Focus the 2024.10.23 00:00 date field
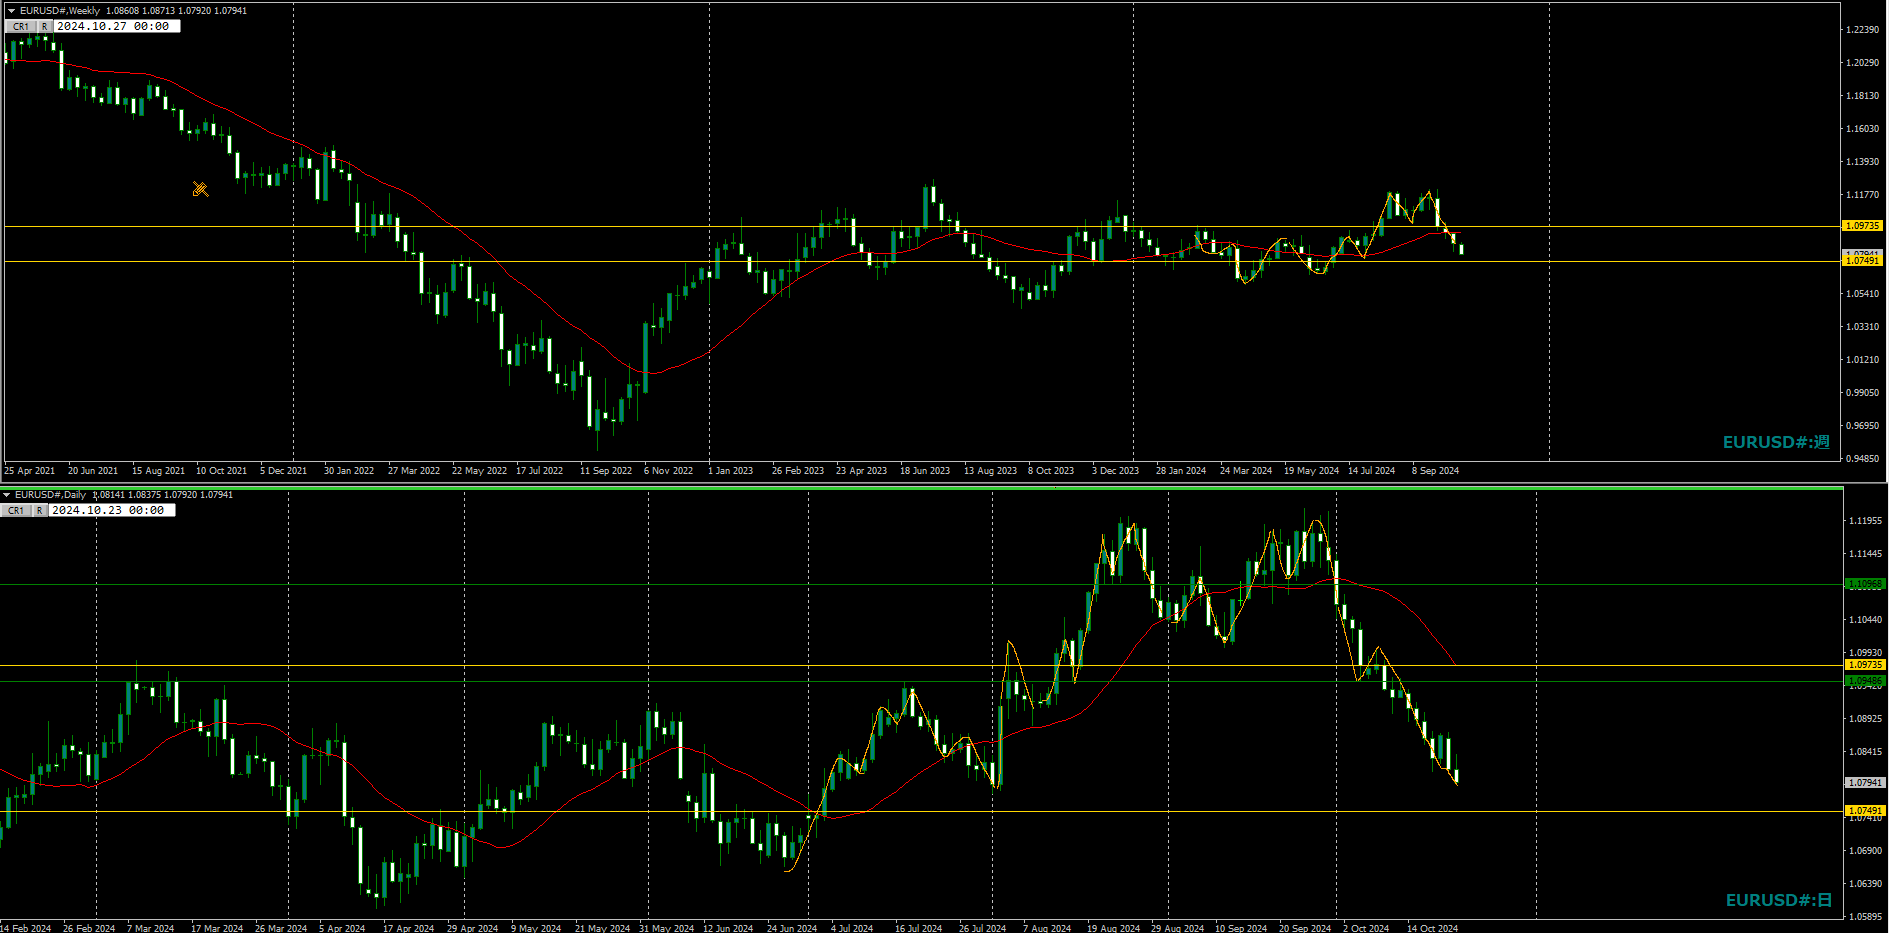The height and width of the screenshot is (933, 1889). (x=112, y=511)
